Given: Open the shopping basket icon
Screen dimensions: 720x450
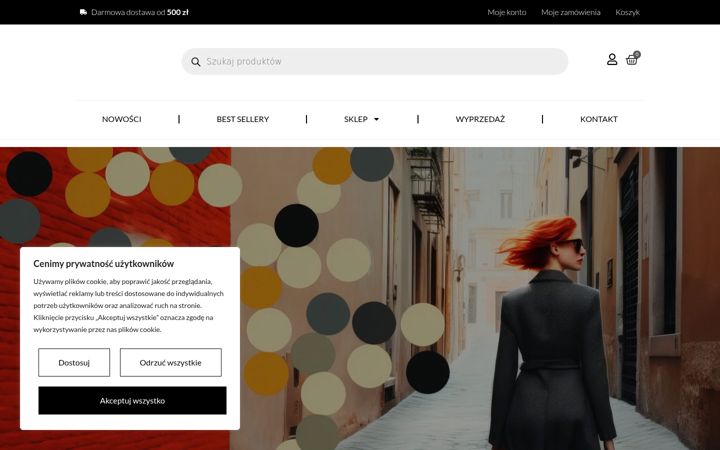Looking at the screenshot, I should click(x=632, y=58).
